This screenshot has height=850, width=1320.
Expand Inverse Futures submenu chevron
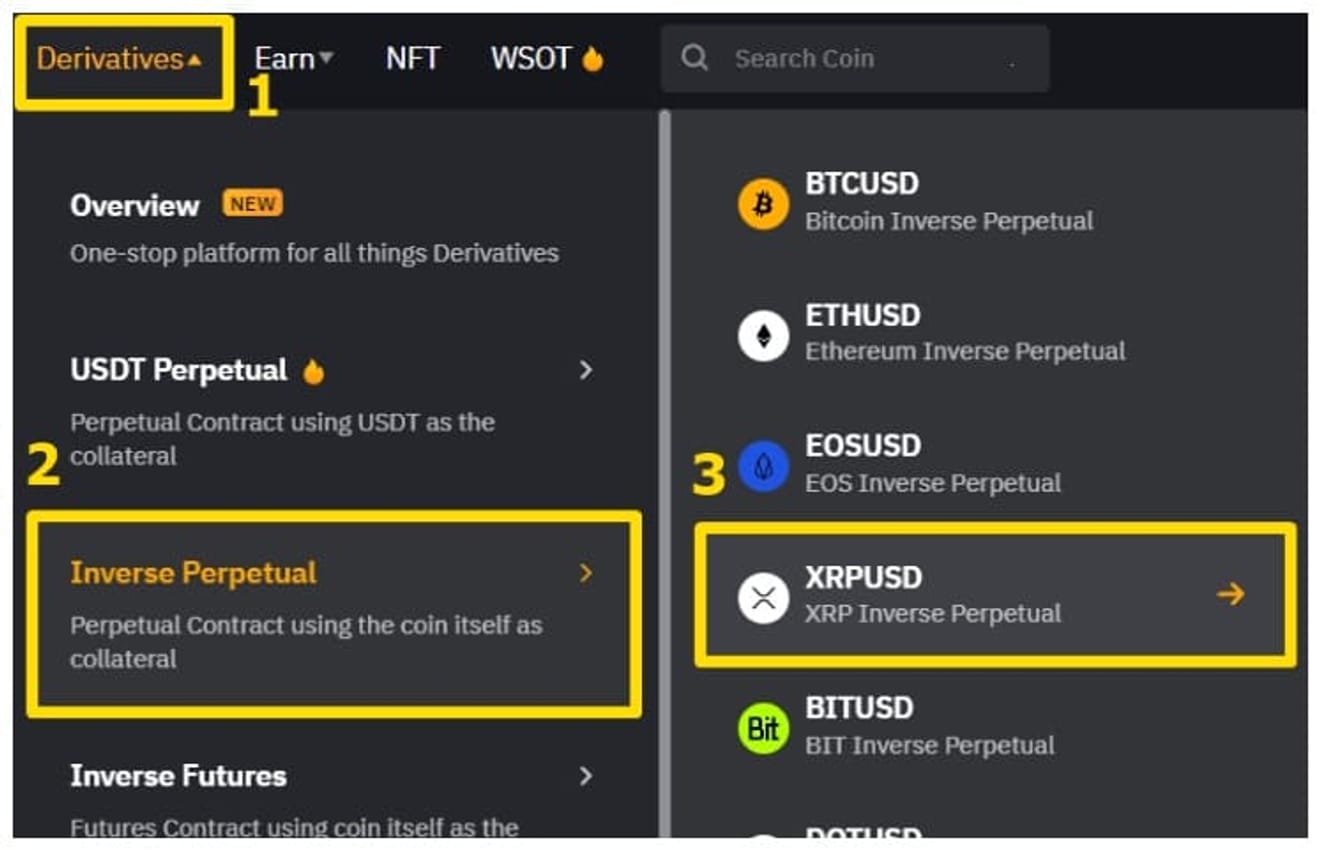[x=586, y=775]
